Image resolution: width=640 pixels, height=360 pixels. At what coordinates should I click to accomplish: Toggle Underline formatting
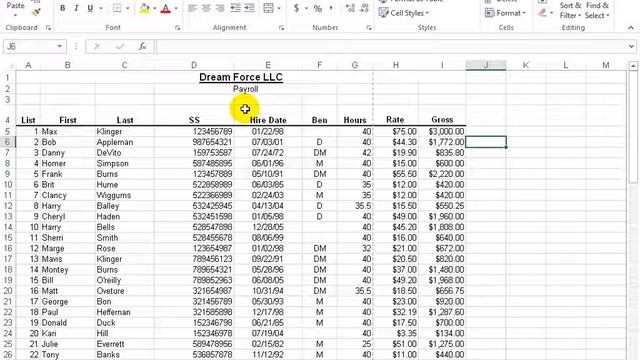[x=90, y=8]
